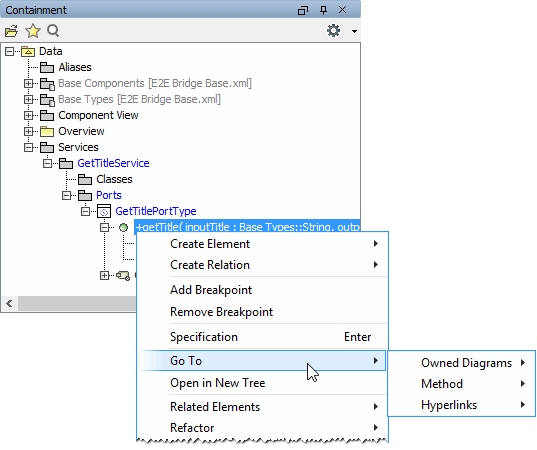Expand the Base Components node

(x=28, y=83)
